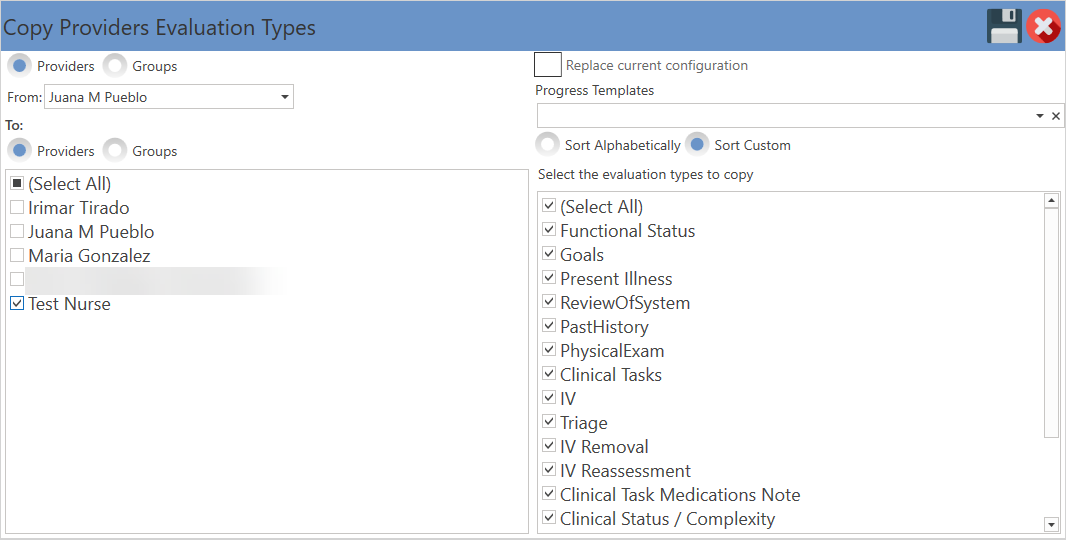1066x540 pixels.
Task: Check the Replace current configuration box
Action: pos(547,65)
